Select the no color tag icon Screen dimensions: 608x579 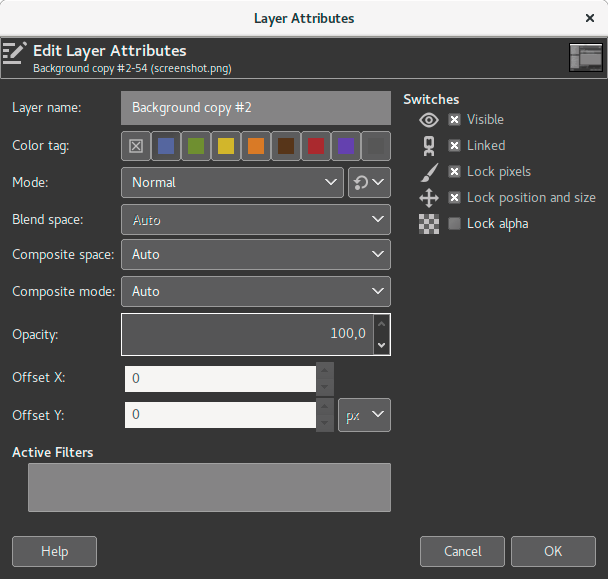click(136, 146)
